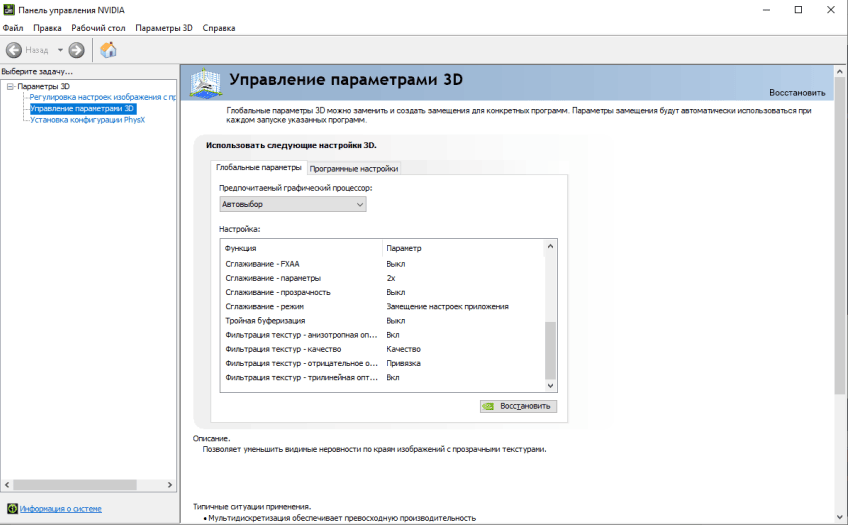
Task: Select Управление параметрами 3D tree item
Action: 82,109
